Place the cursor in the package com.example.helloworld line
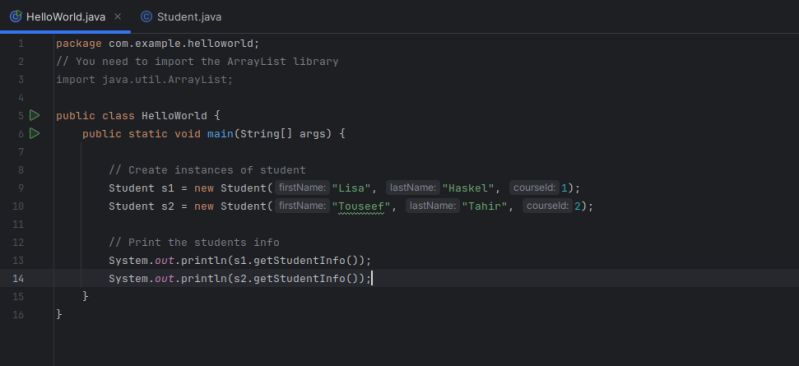The width and height of the screenshot is (799, 366). (157, 44)
